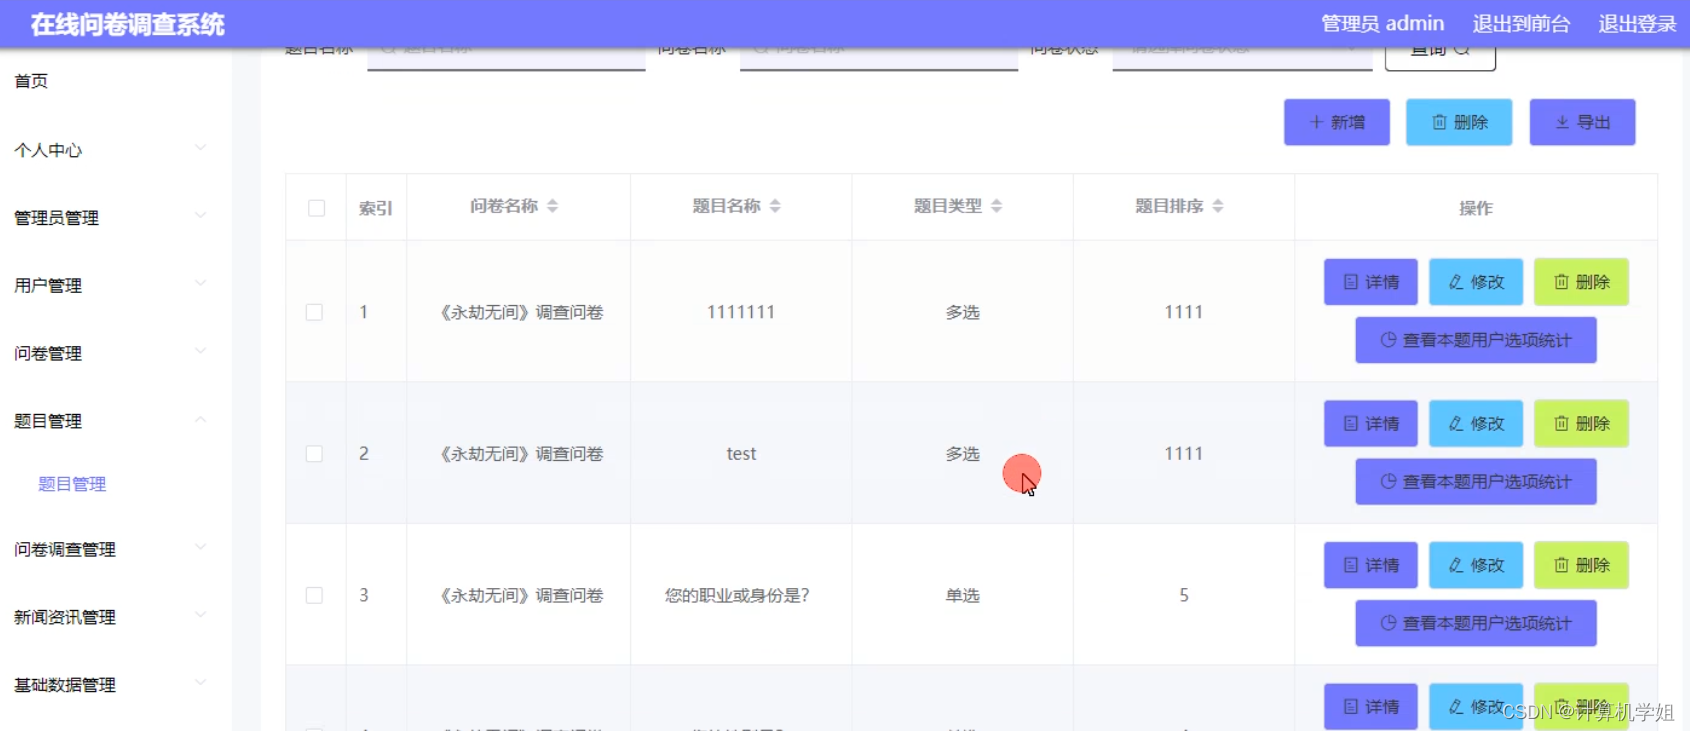Click the 多选 cell in the 1111111 row

pyautogui.click(x=963, y=312)
